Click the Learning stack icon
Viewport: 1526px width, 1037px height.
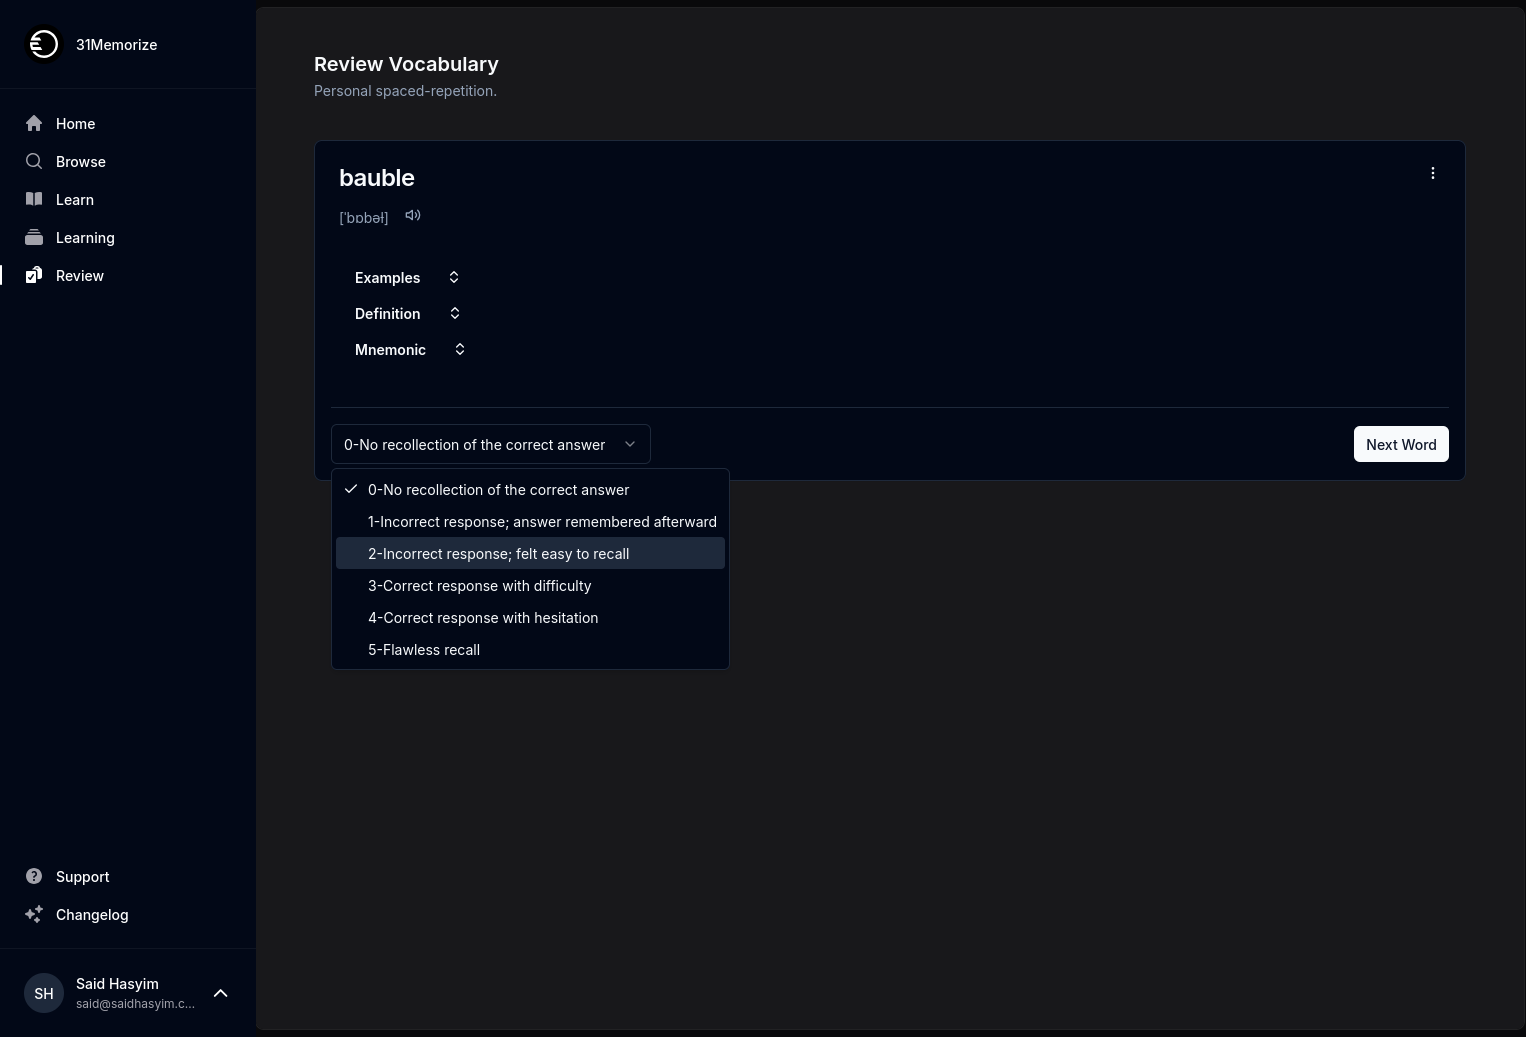click(x=34, y=237)
